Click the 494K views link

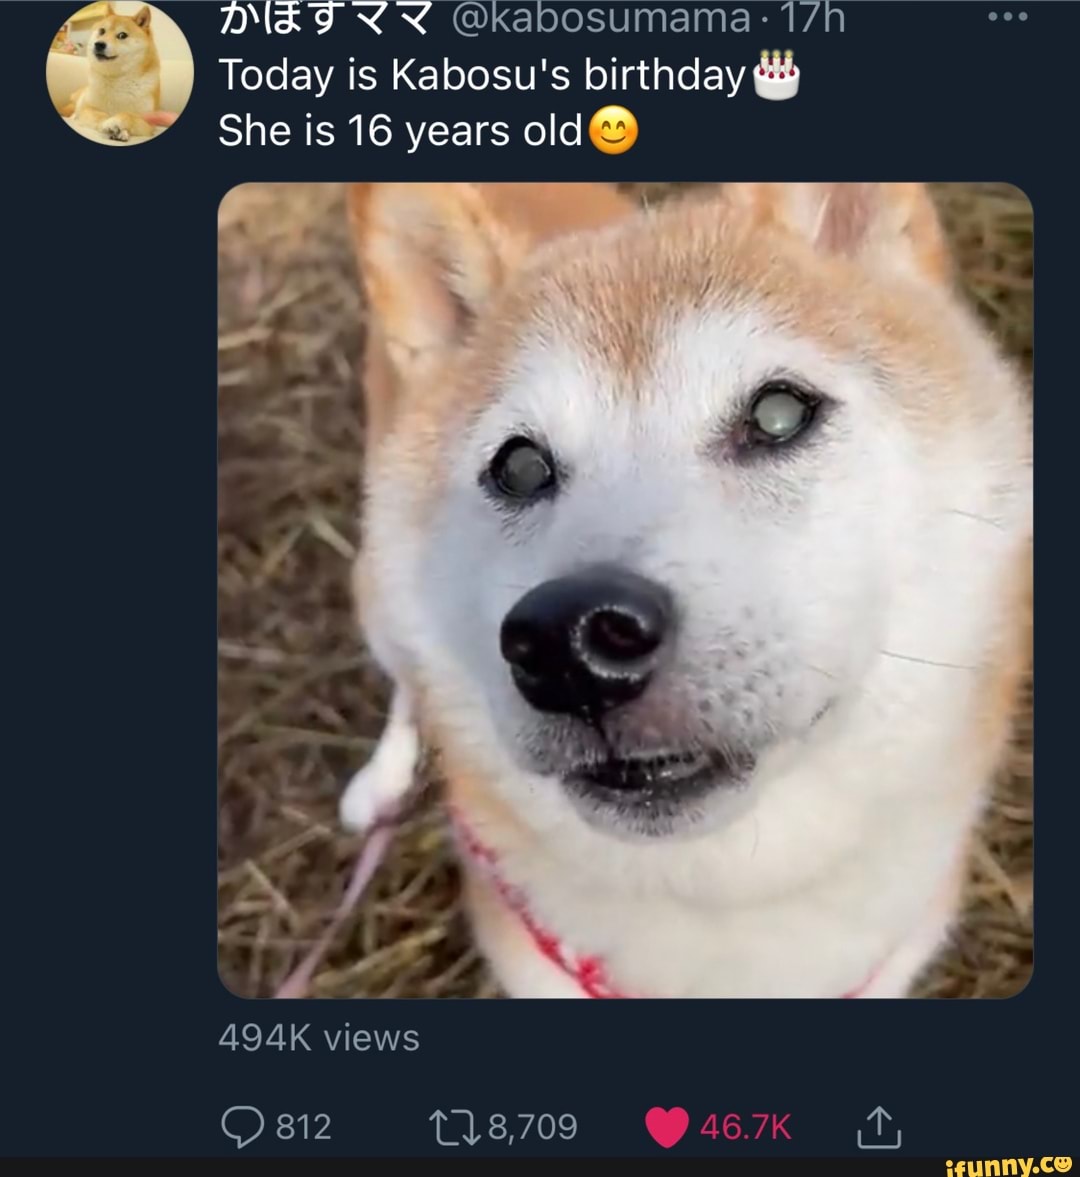[318, 1037]
